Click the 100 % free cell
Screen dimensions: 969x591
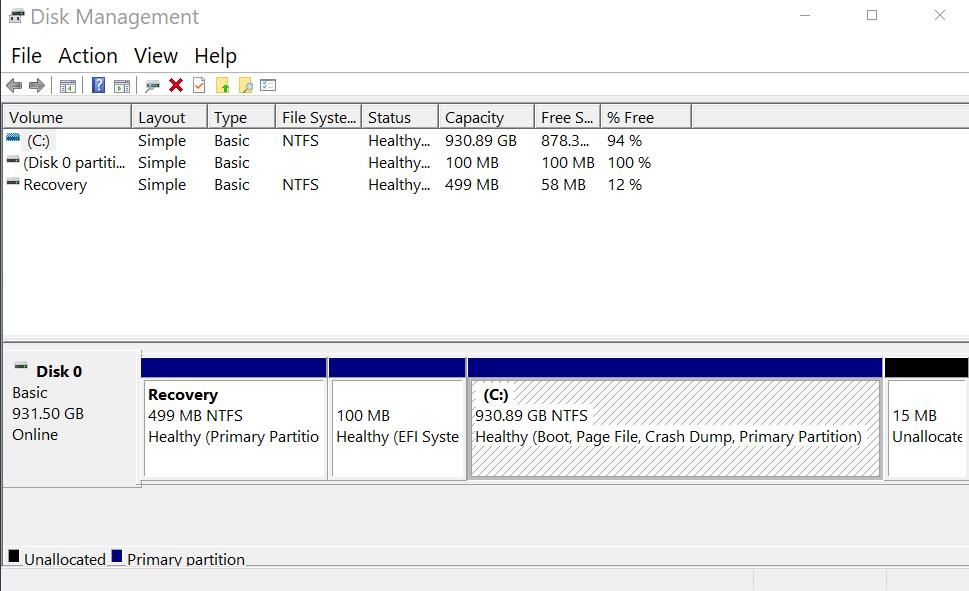click(629, 163)
